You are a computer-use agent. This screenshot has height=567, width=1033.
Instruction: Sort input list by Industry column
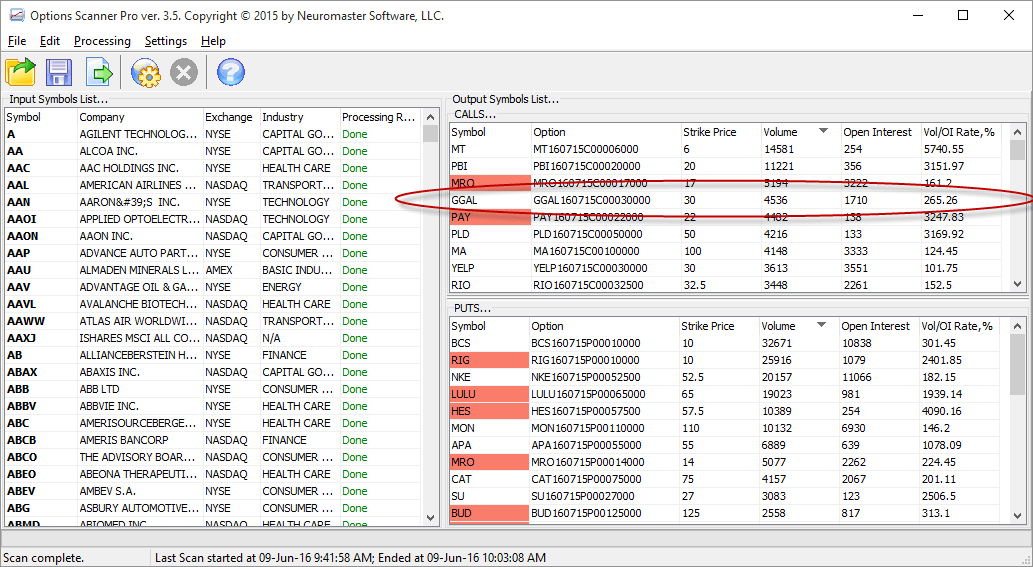coord(300,117)
